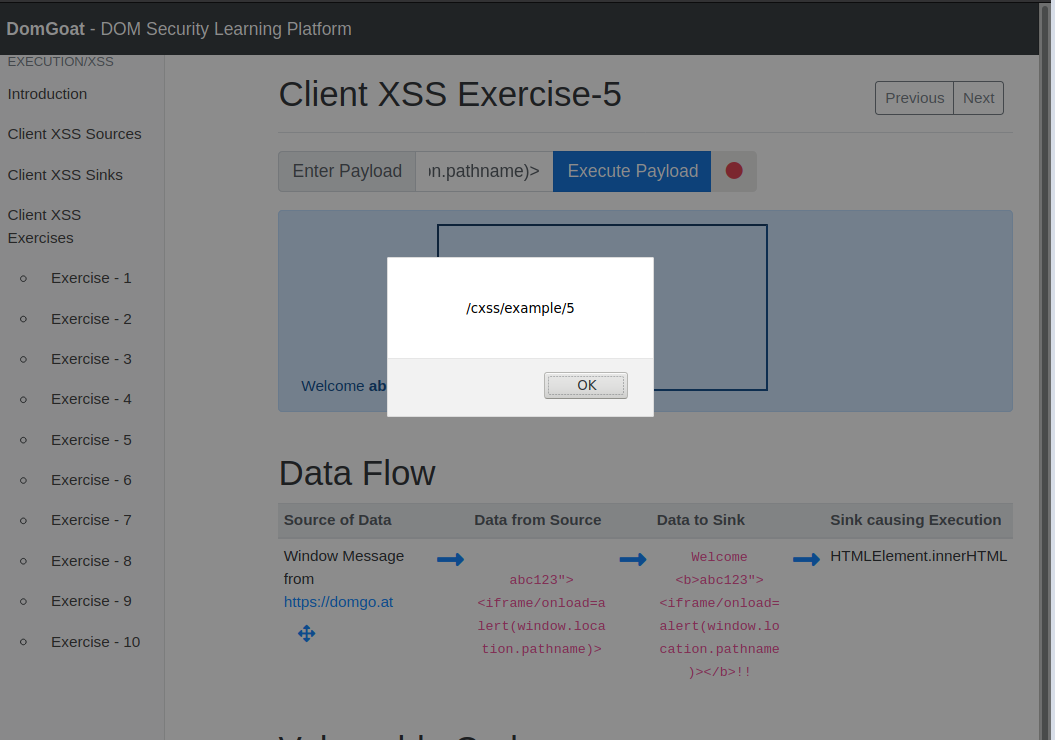Click blue arrow pointing to HTMLElement.innerHTML
Image resolution: width=1055 pixels, height=740 pixels.
(x=806, y=560)
